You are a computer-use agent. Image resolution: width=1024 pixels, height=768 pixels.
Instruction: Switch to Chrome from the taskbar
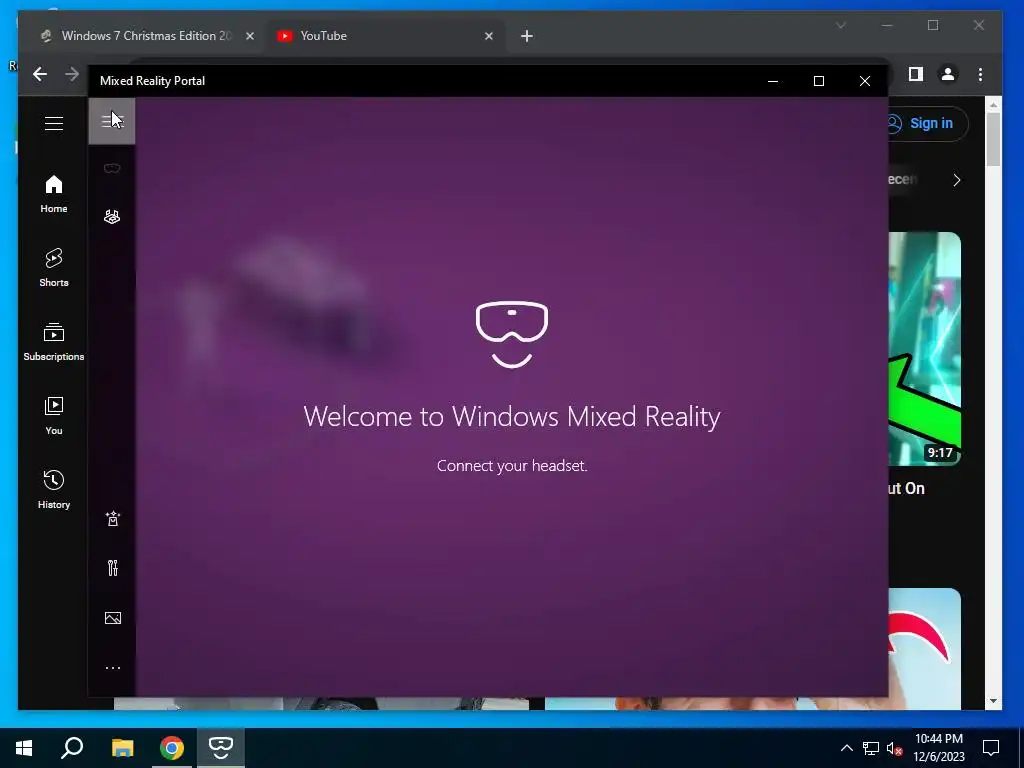(172, 748)
